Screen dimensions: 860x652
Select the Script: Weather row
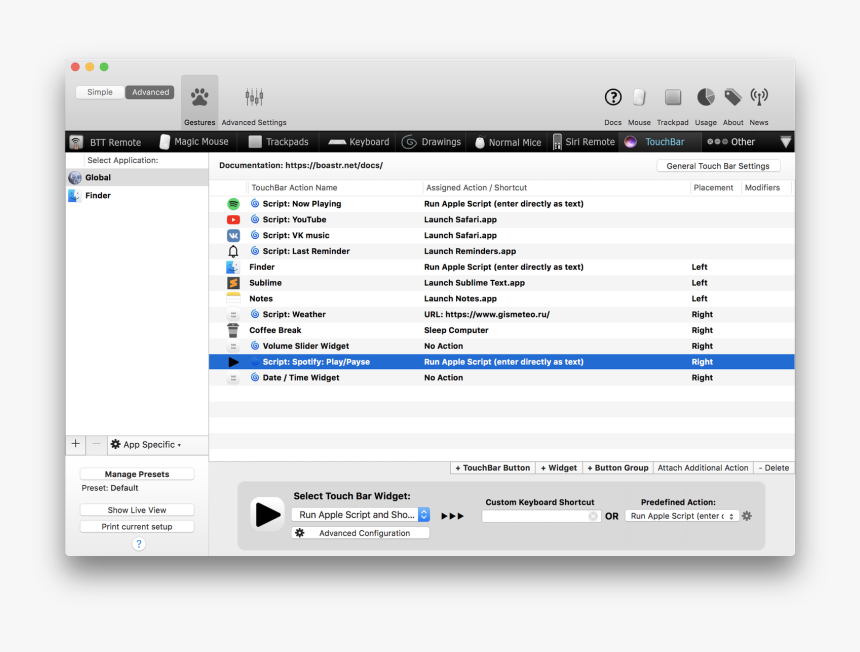[501, 315]
